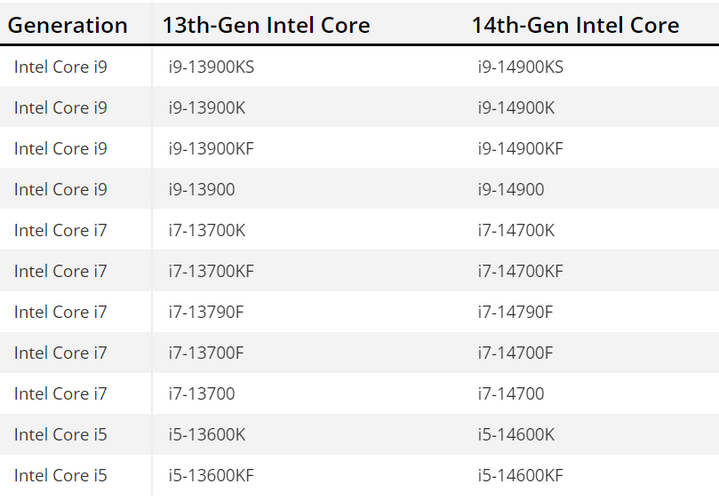Select the i9-13900KS cell
The image size is (719, 500).
[212, 67]
